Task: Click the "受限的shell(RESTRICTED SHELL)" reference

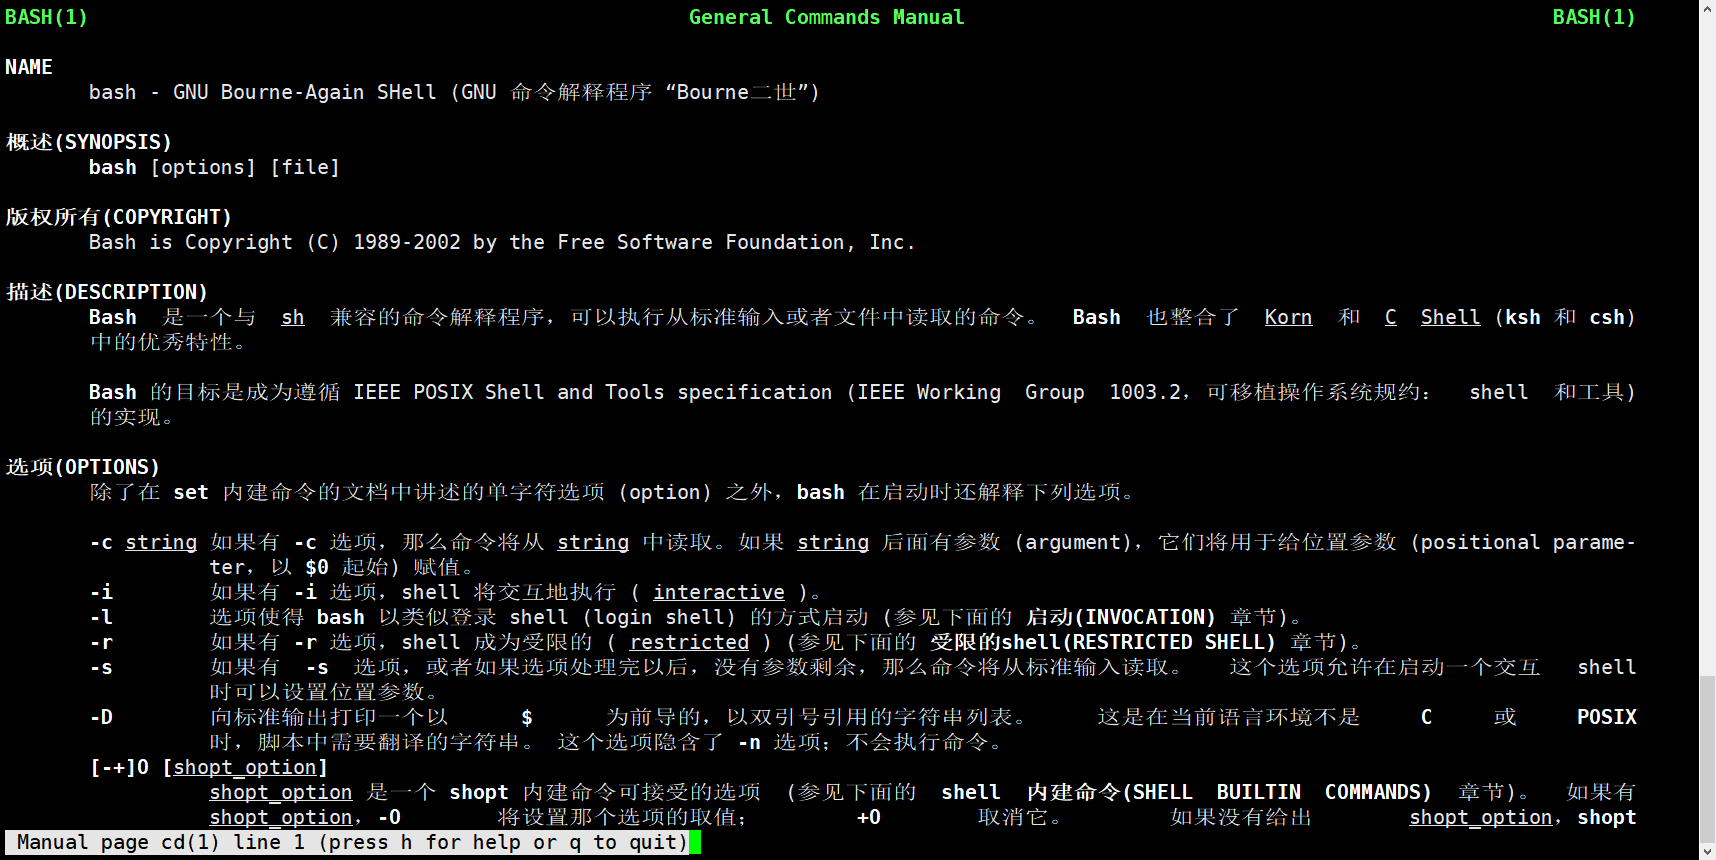Action: pos(1103,642)
